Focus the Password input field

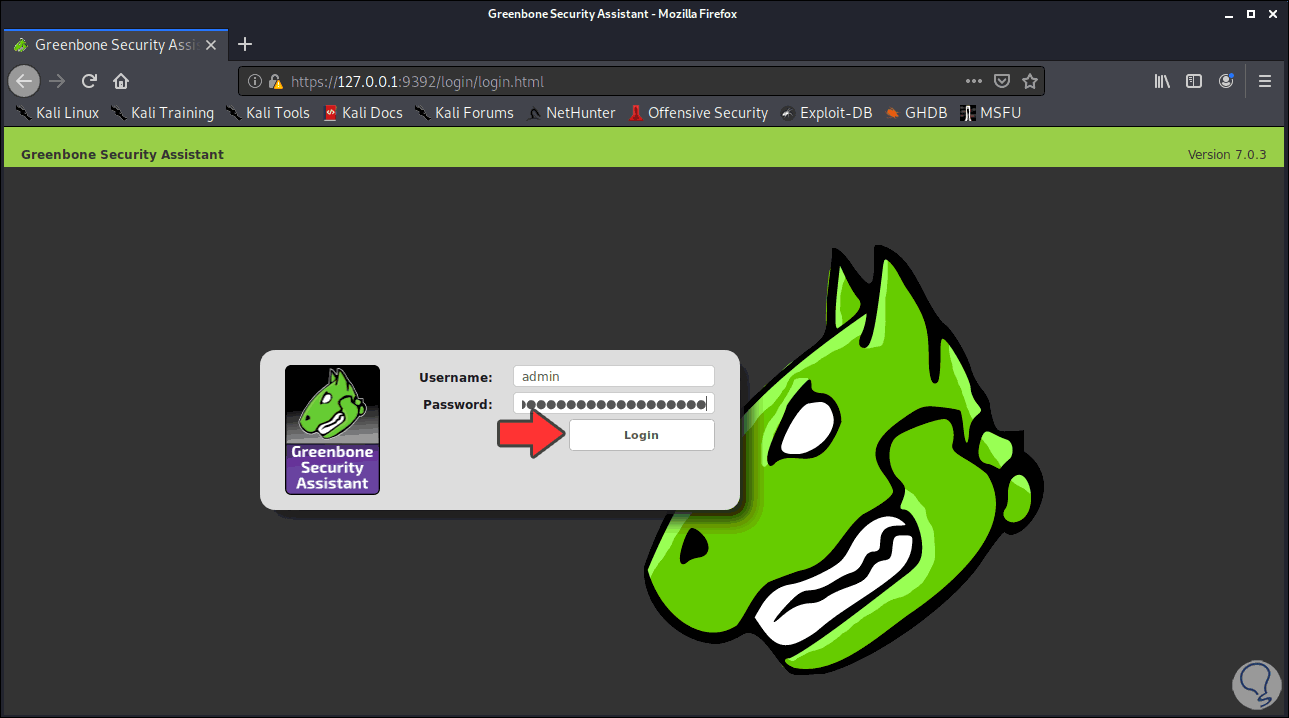(x=614, y=404)
